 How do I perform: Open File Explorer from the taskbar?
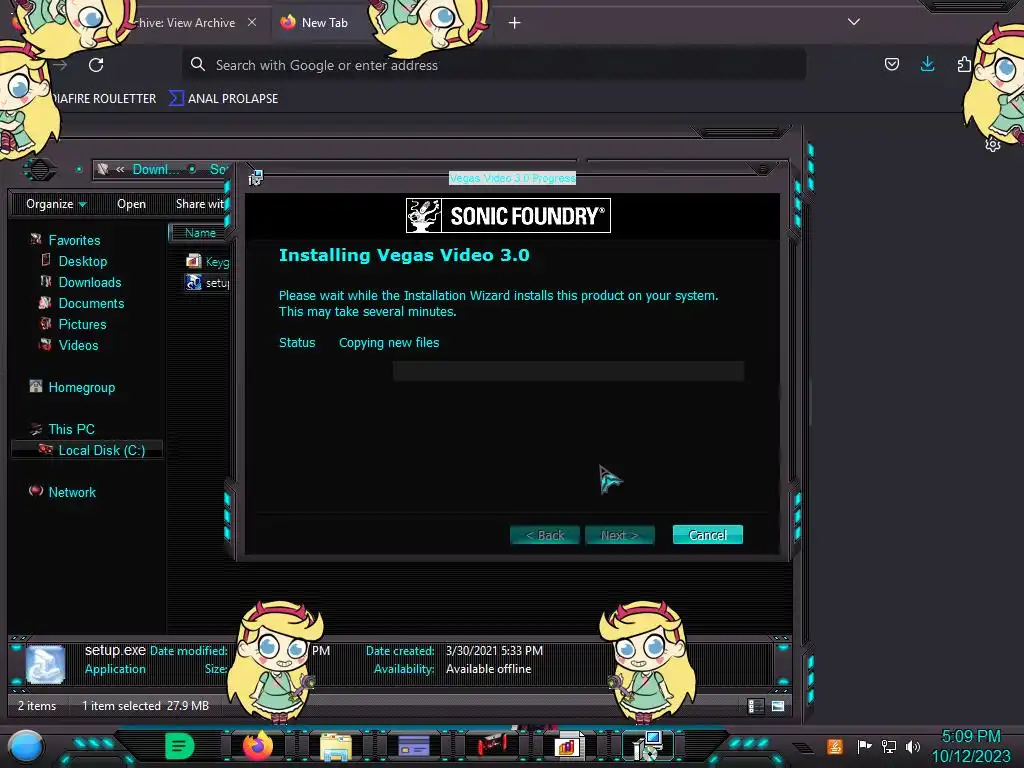[336, 746]
